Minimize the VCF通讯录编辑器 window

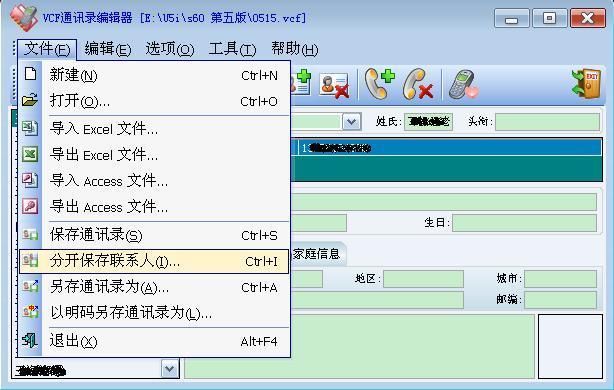pyautogui.click(x=511, y=18)
